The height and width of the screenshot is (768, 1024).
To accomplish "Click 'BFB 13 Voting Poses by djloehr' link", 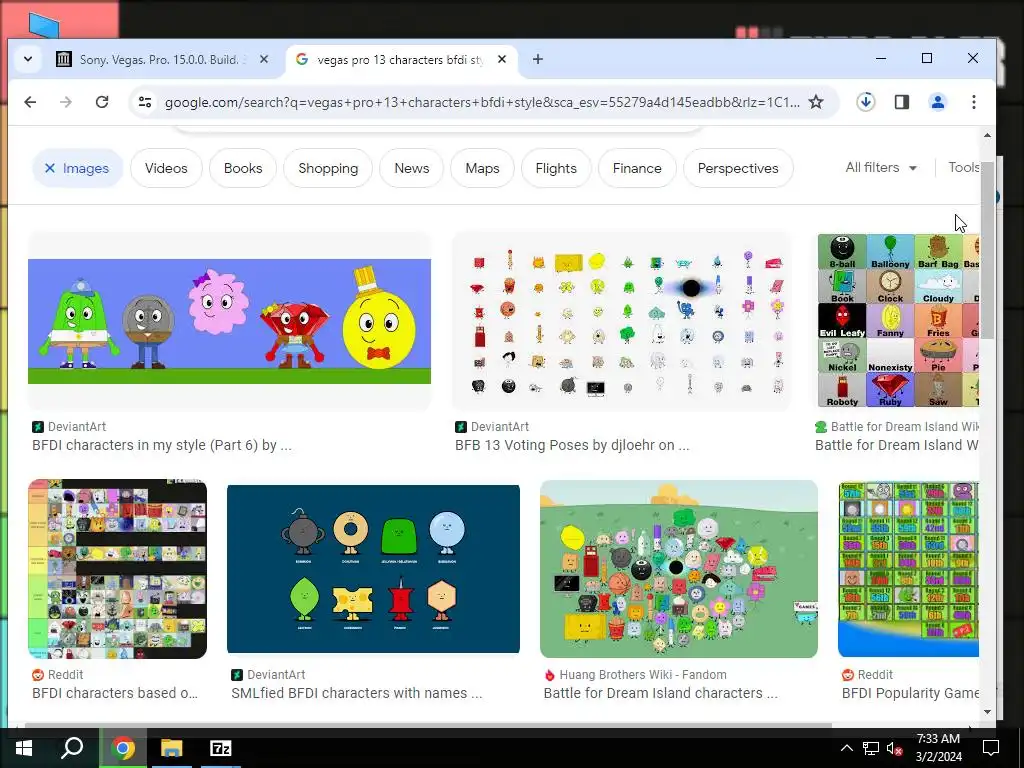I will 572,445.
